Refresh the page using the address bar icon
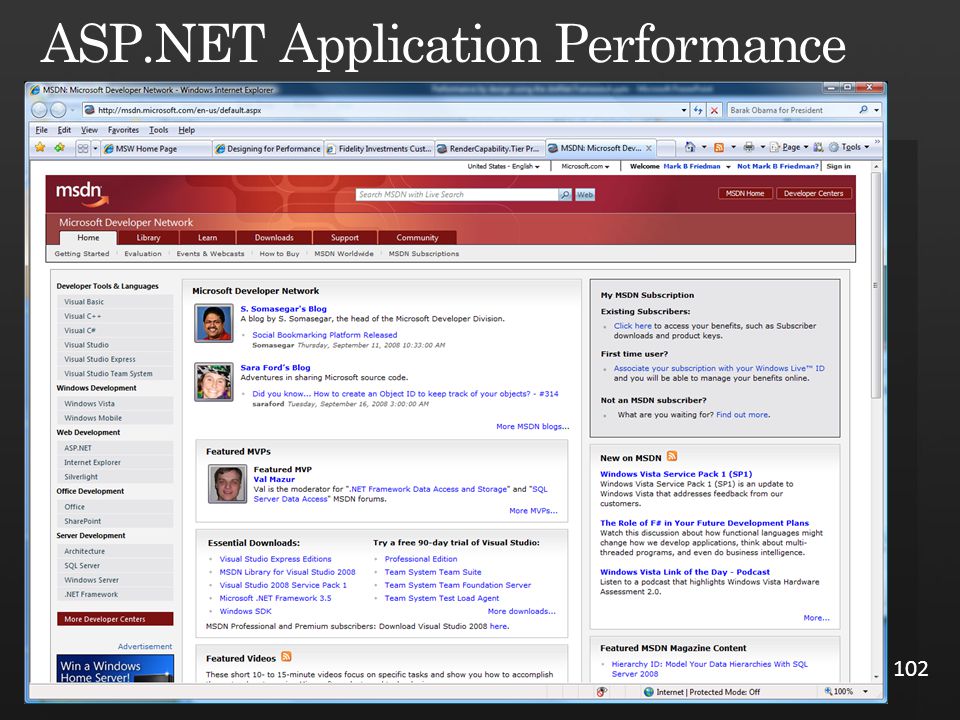960x720 pixels. click(699, 110)
